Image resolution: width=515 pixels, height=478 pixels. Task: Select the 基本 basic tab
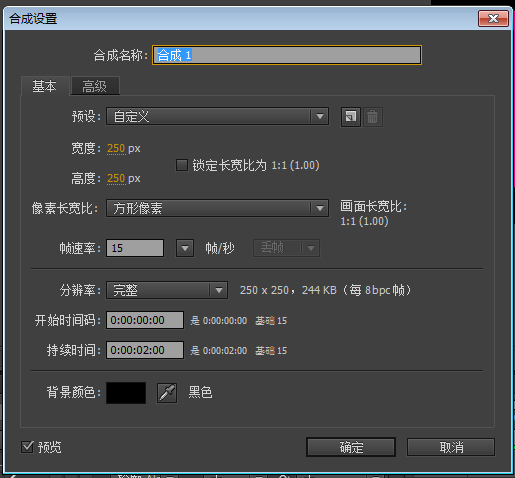pyautogui.click(x=45, y=86)
